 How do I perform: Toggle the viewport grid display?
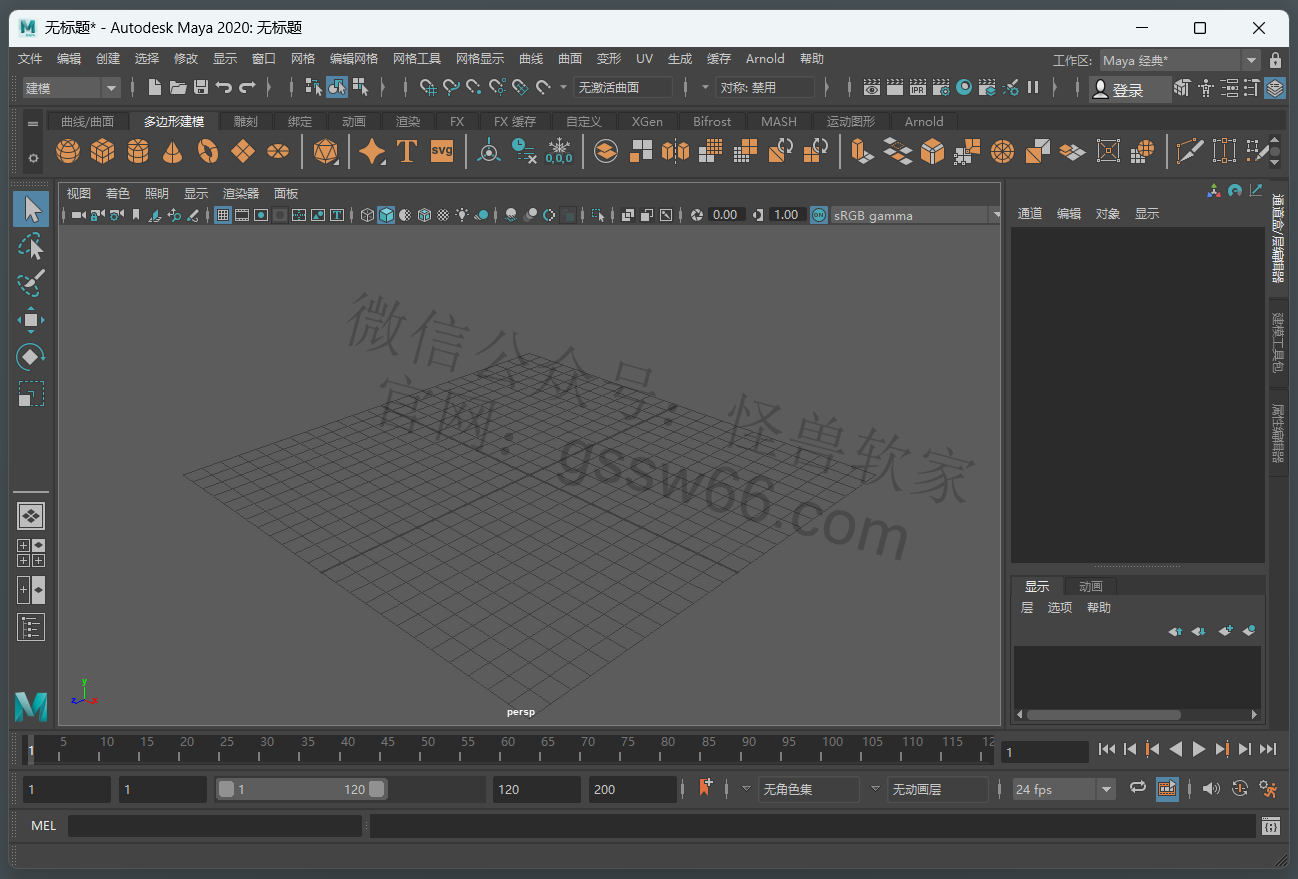point(223,215)
